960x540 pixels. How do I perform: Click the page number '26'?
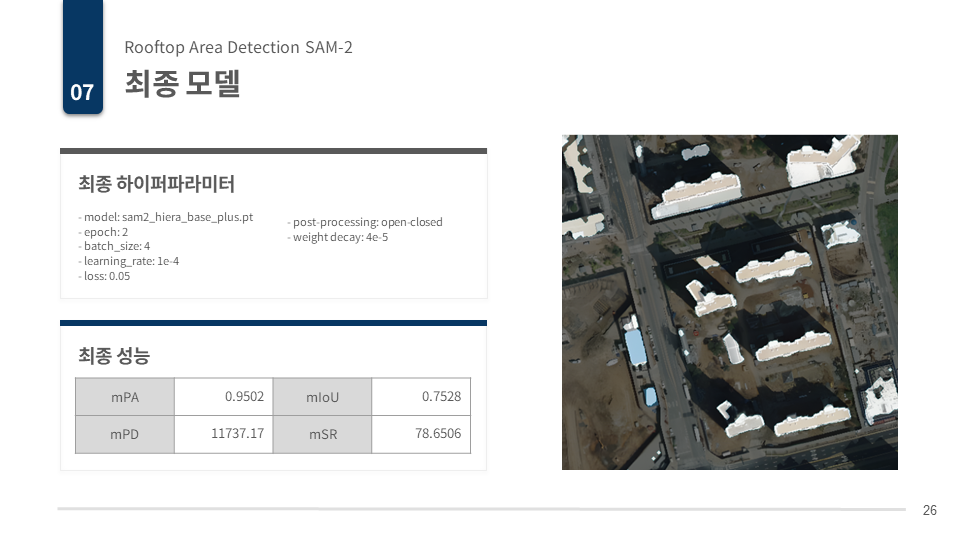(x=929, y=510)
